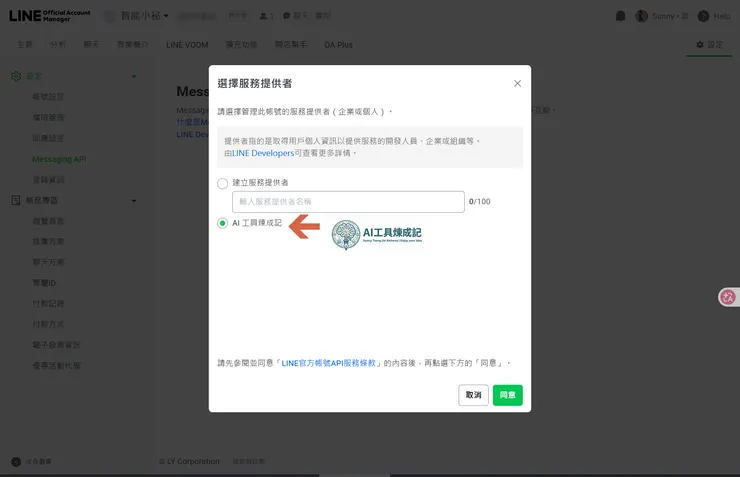
Task: Open the LINE VOOM tab
Action: pyautogui.click(x=187, y=45)
